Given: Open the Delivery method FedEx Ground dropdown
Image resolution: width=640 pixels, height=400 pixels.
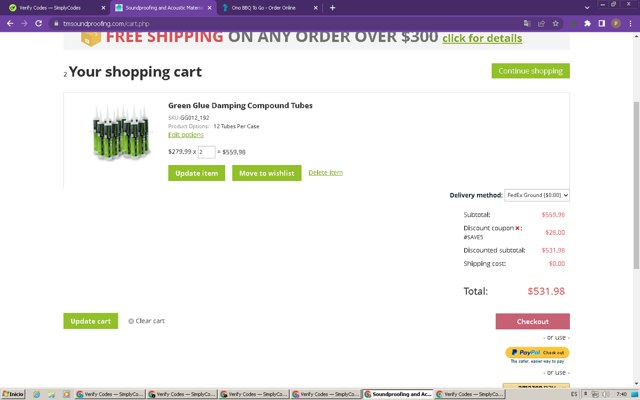Looking at the screenshot, I should pos(537,195).
